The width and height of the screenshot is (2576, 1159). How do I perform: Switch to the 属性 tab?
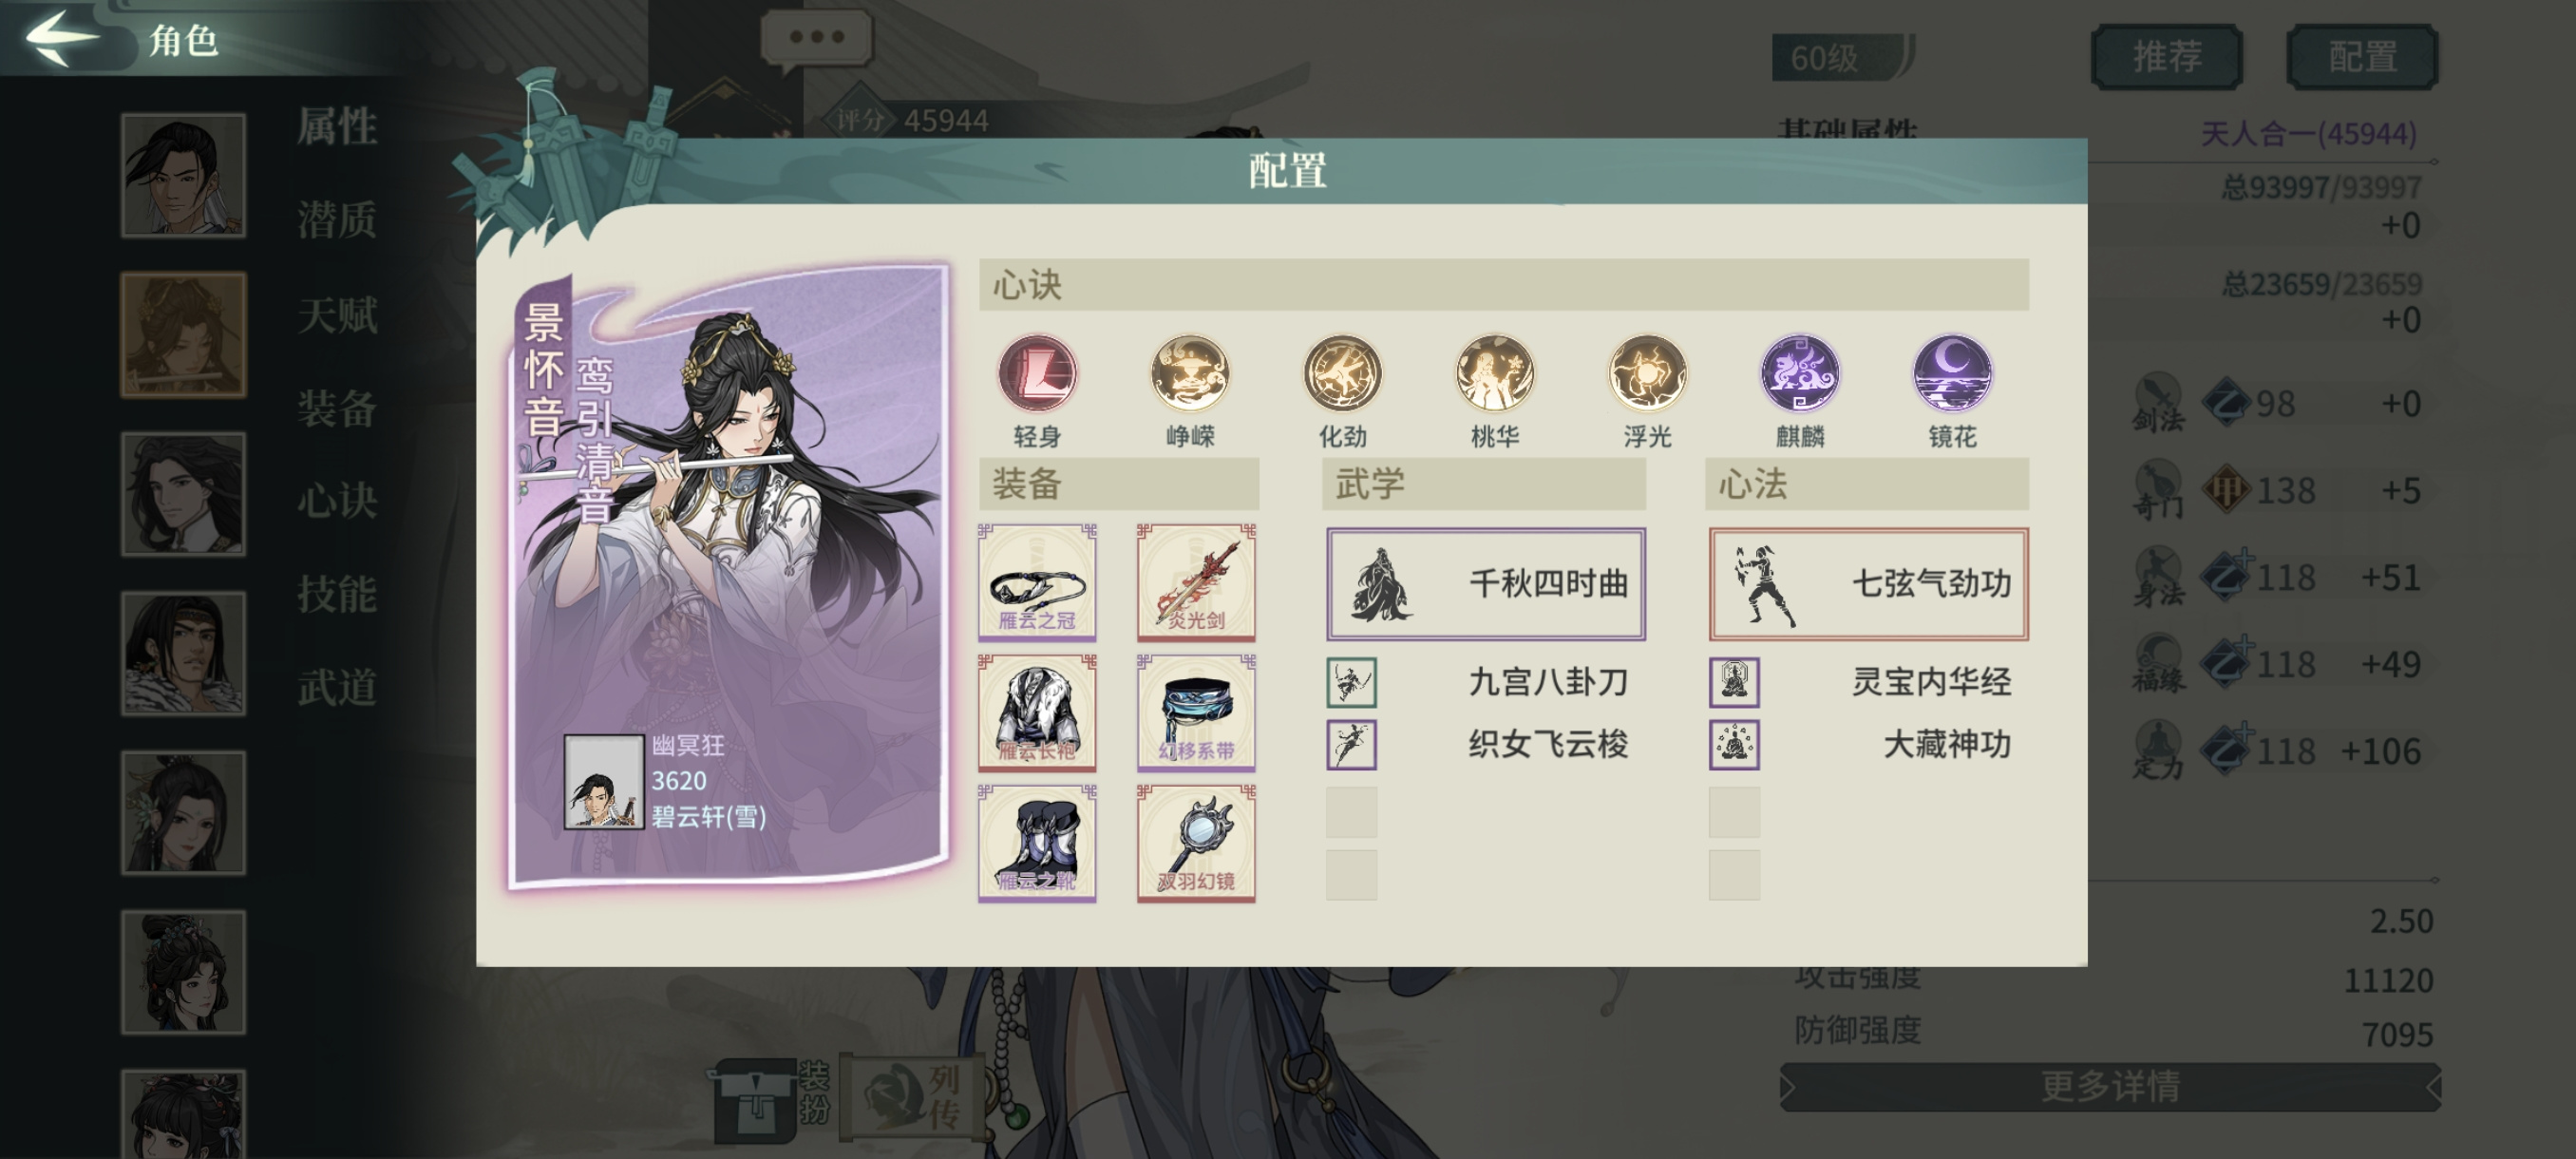[337, 127]
